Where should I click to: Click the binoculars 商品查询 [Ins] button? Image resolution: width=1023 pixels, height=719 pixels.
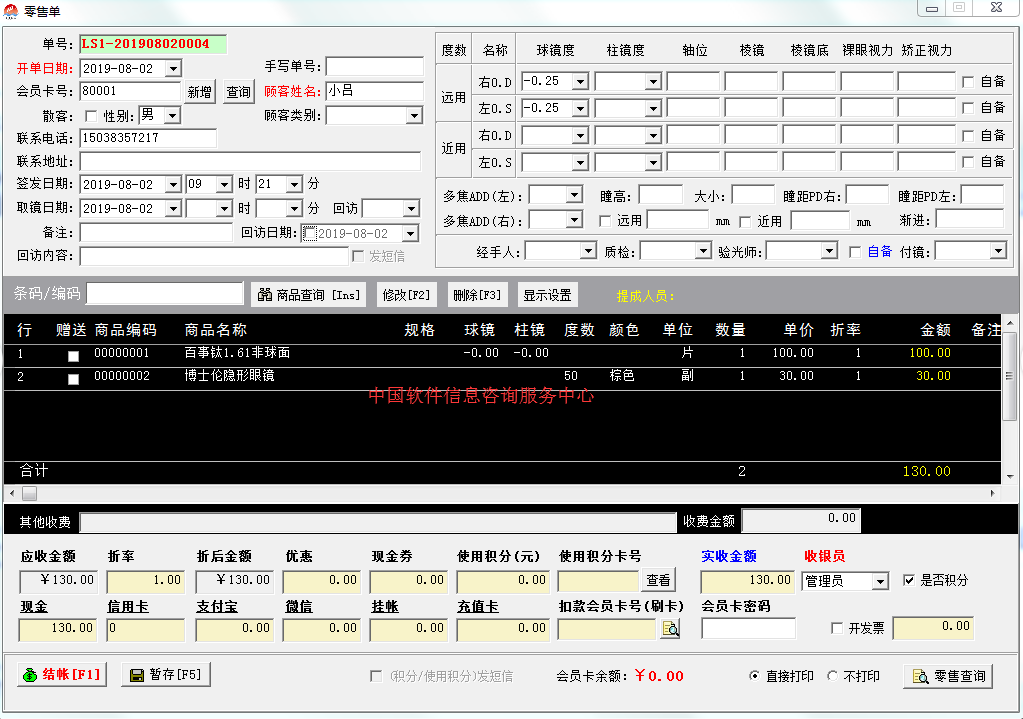tap(309, 295)
